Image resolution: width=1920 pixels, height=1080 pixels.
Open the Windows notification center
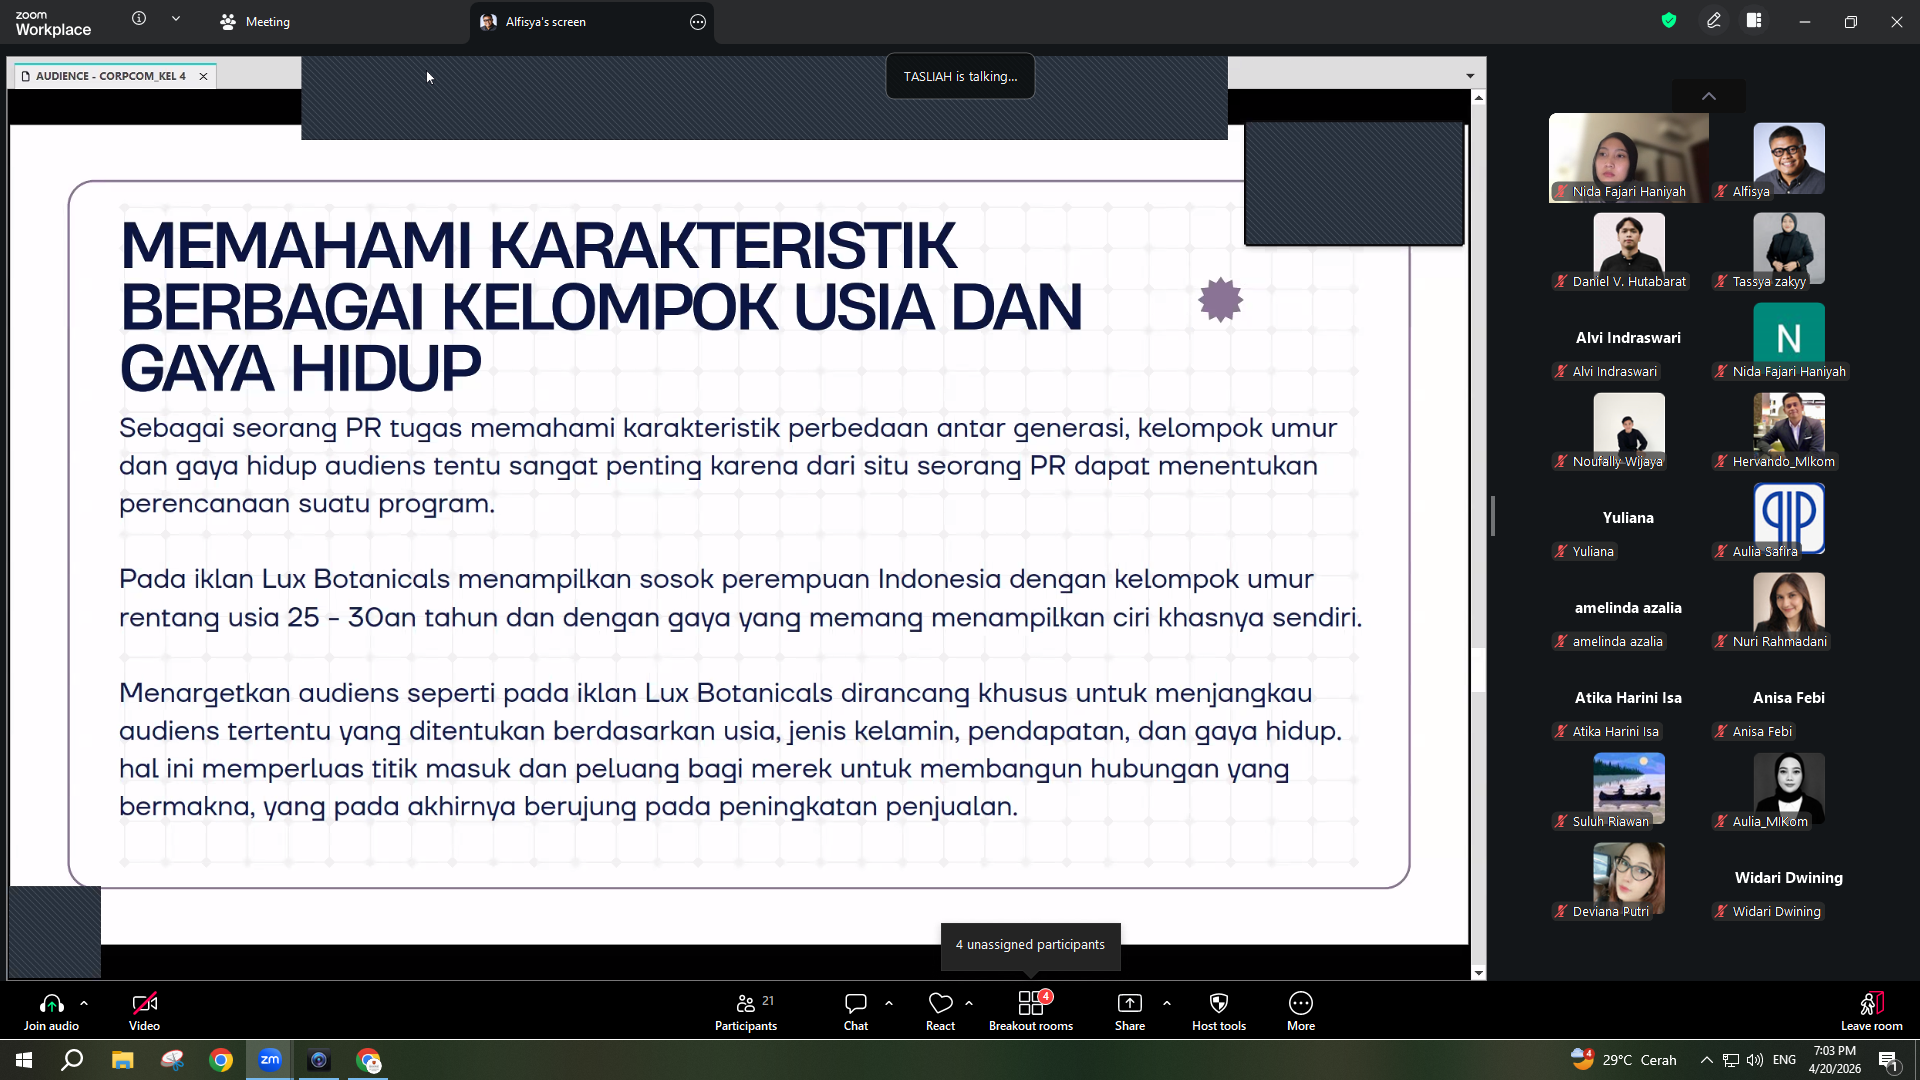(x=1889, y=1060)
